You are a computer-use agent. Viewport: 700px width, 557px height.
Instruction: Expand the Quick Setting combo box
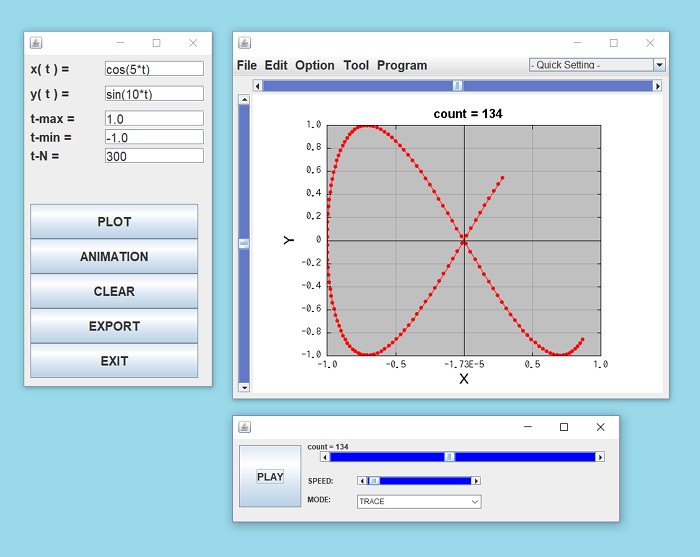pyautogui.click(x=597, y=65)
